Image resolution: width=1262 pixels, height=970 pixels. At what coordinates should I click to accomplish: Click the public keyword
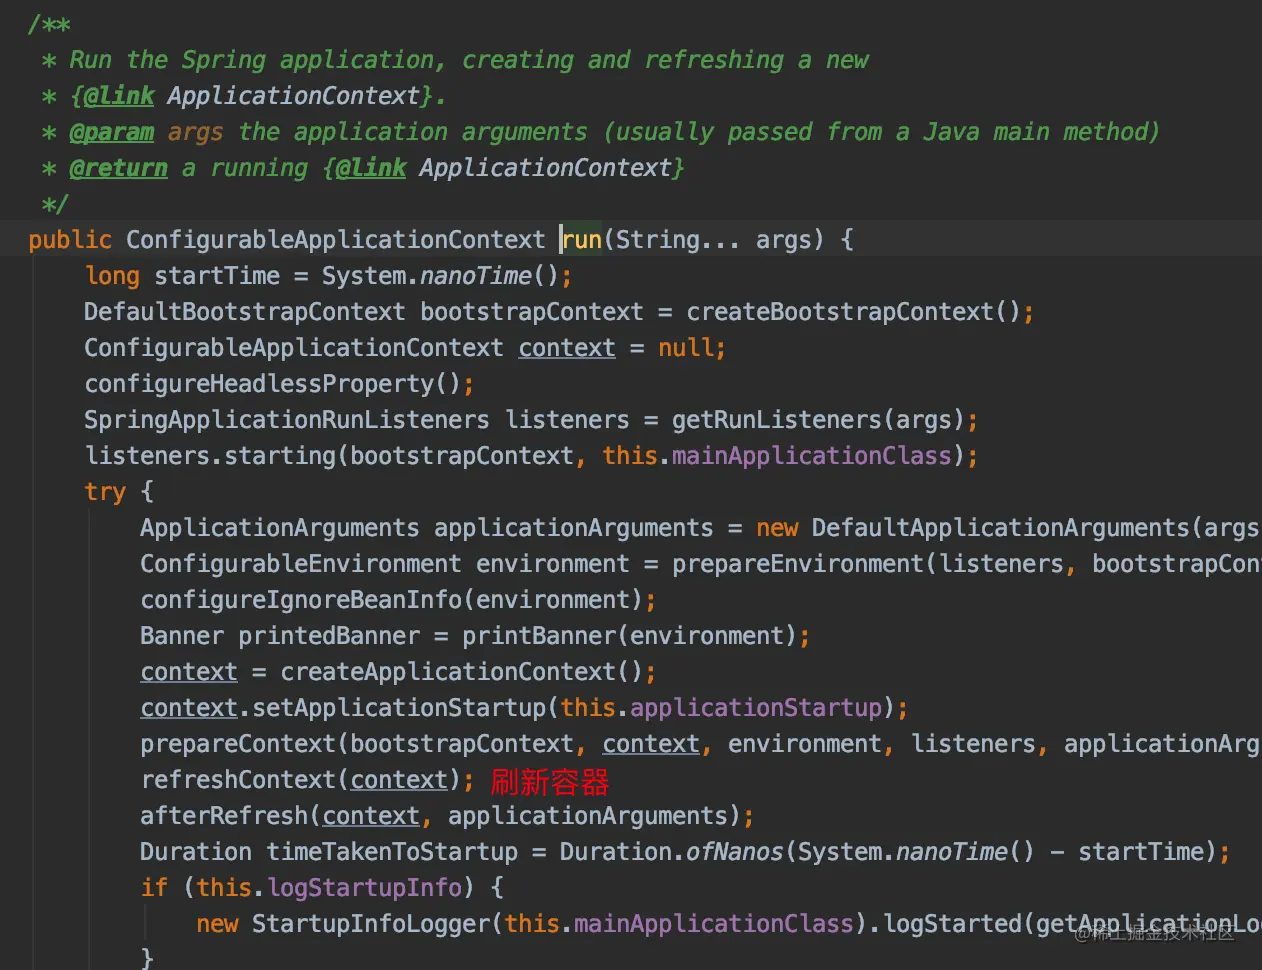click(70, 240)
